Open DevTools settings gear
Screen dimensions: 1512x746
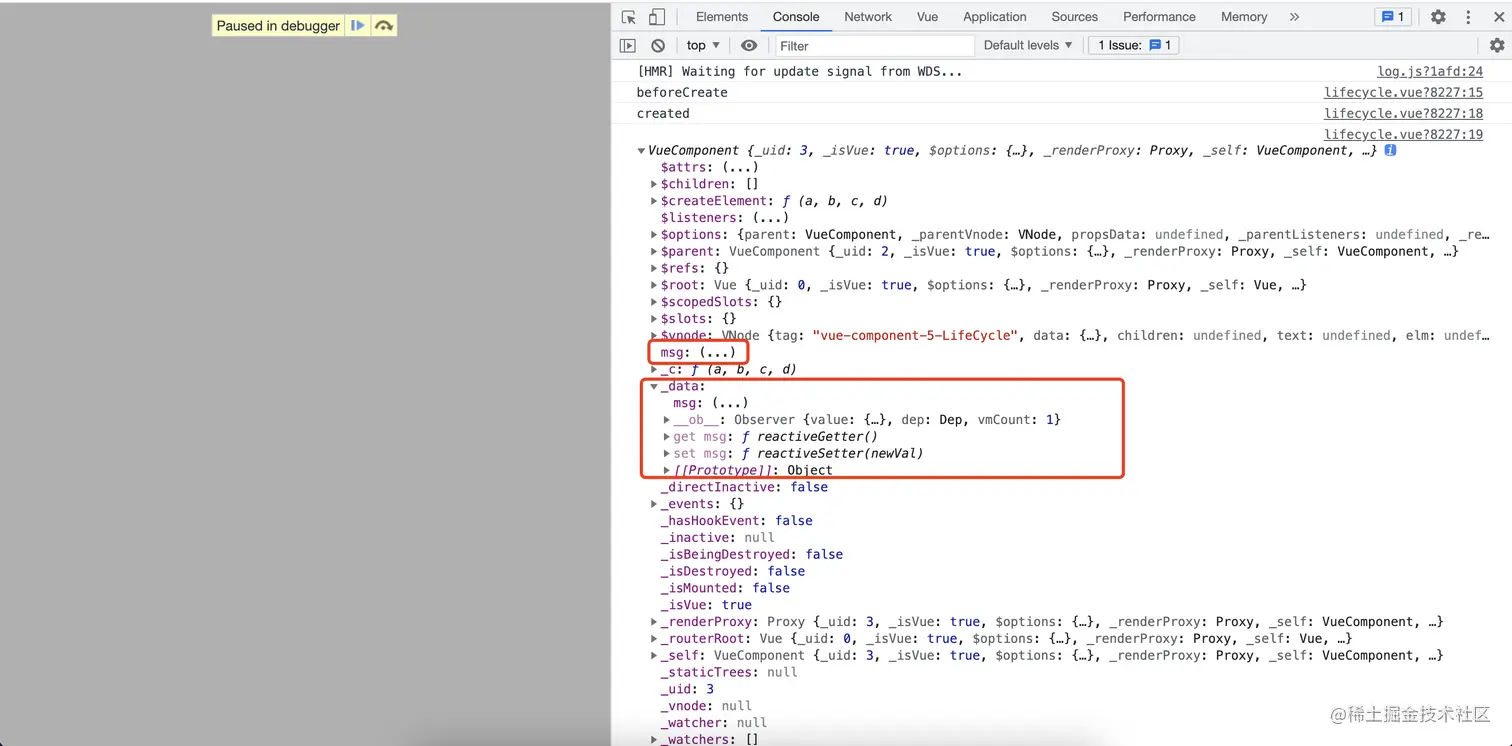coord(1438,17)
